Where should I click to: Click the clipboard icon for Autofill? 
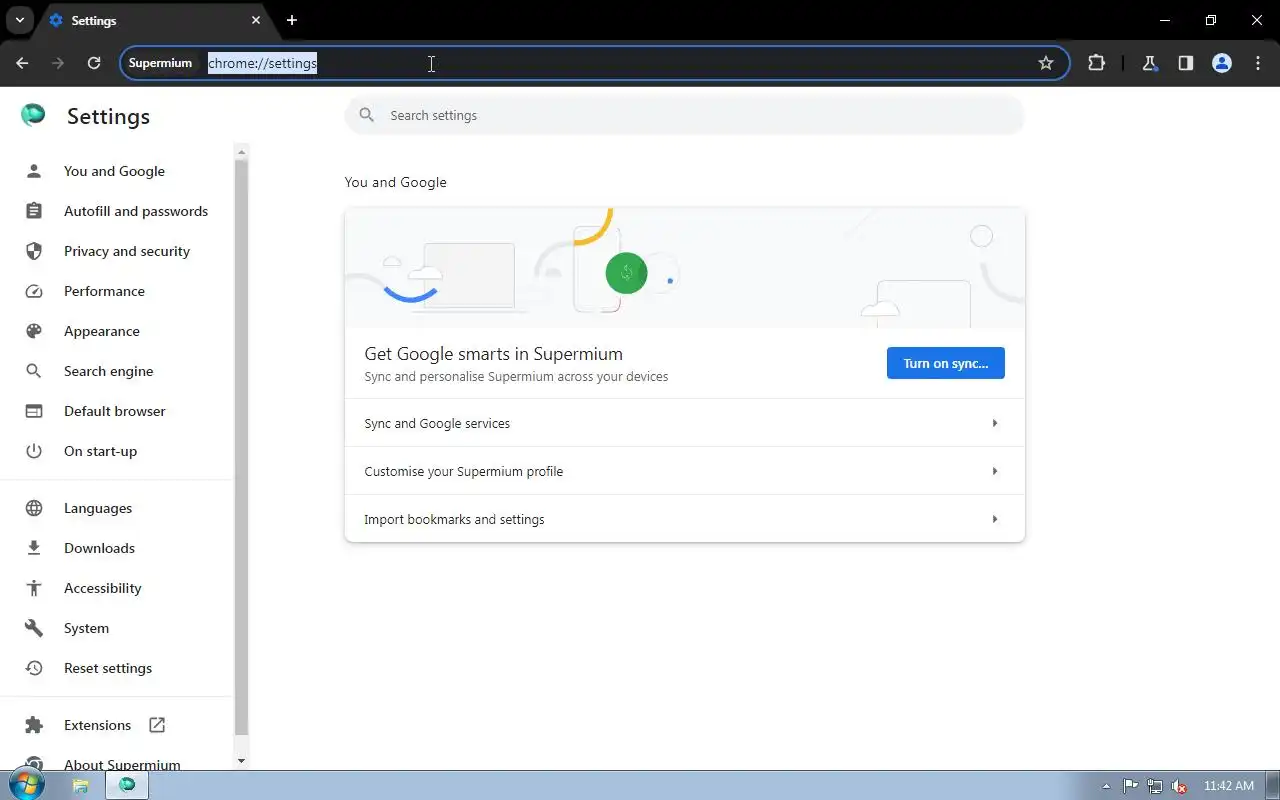pyautogui.click(x=34, y=211)
